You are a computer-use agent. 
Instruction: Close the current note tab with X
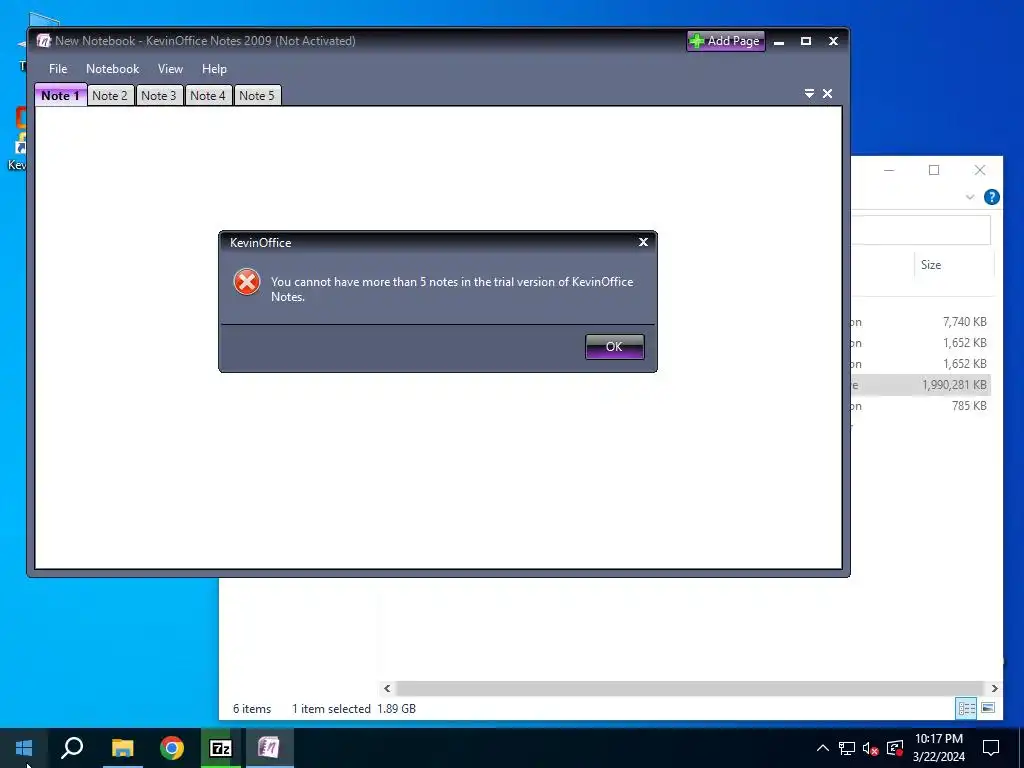(827, 94)
